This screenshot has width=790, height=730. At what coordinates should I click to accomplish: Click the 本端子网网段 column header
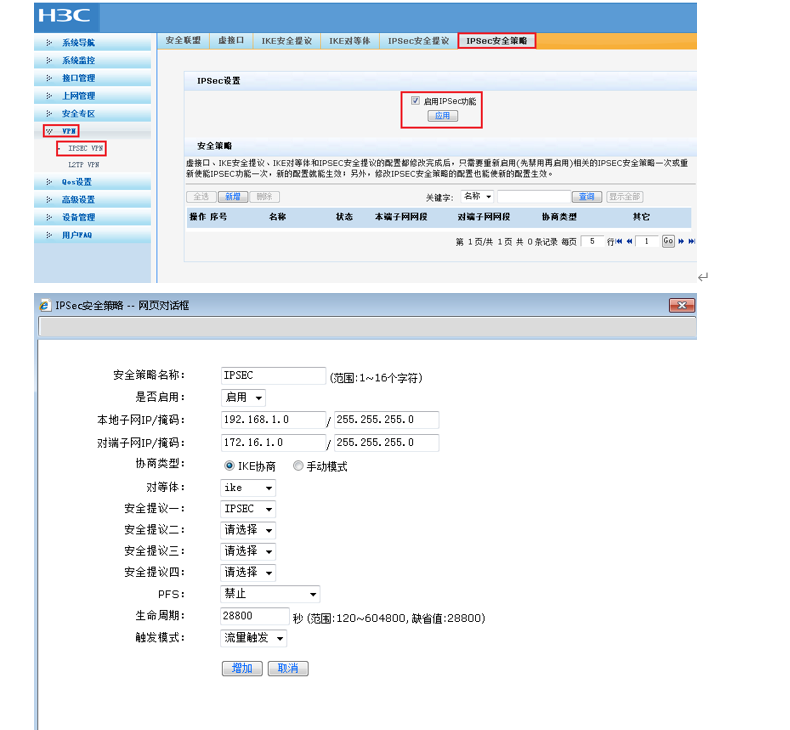[x=401, y=217]
